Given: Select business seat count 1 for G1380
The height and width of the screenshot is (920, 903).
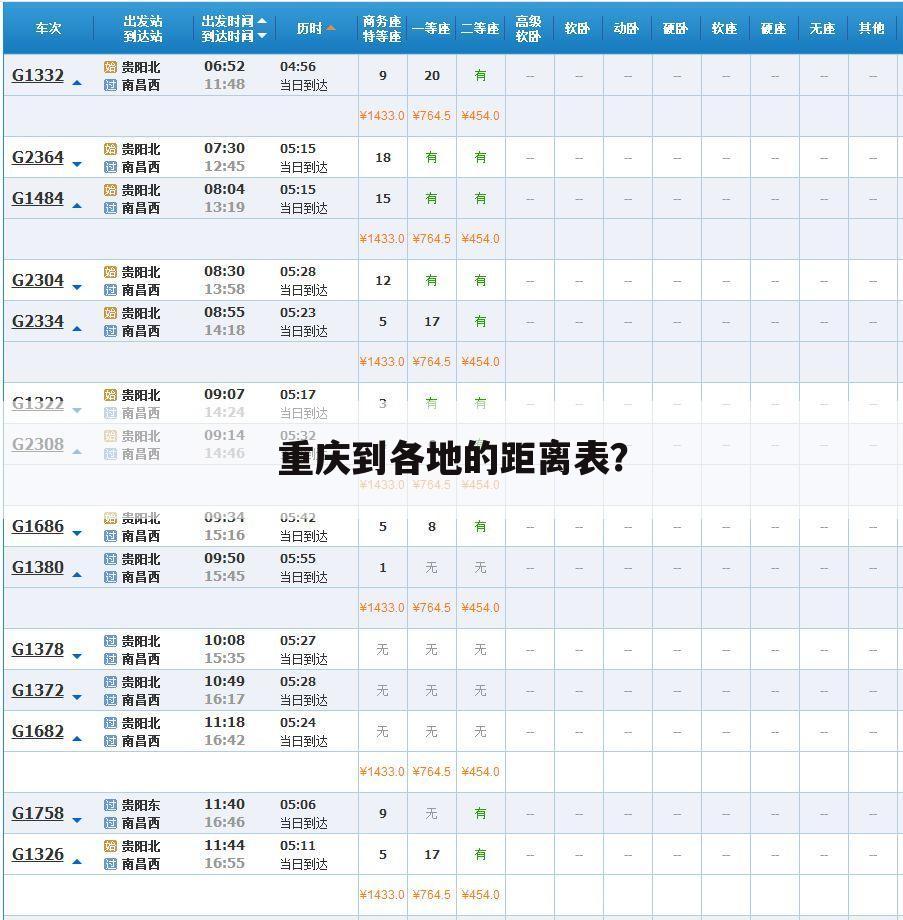Looking at the screenshot, I should [x=383, y=568].
